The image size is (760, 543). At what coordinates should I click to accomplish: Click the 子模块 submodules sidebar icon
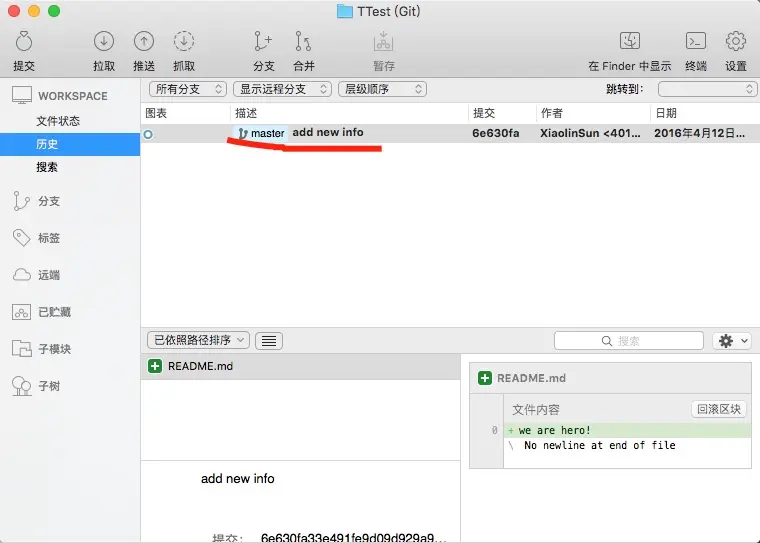pos(21,349)
